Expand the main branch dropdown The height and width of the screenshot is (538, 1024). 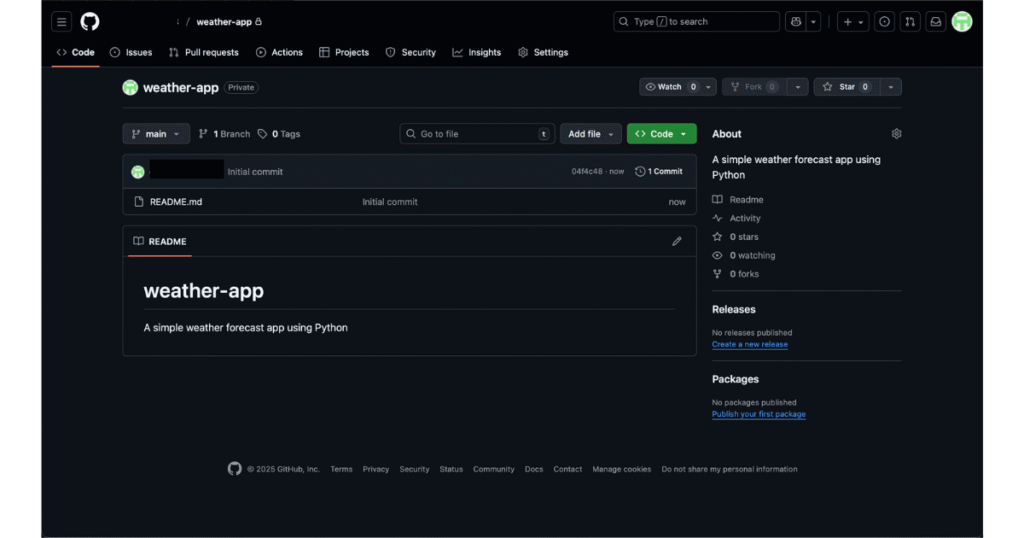tap(156, 134)
